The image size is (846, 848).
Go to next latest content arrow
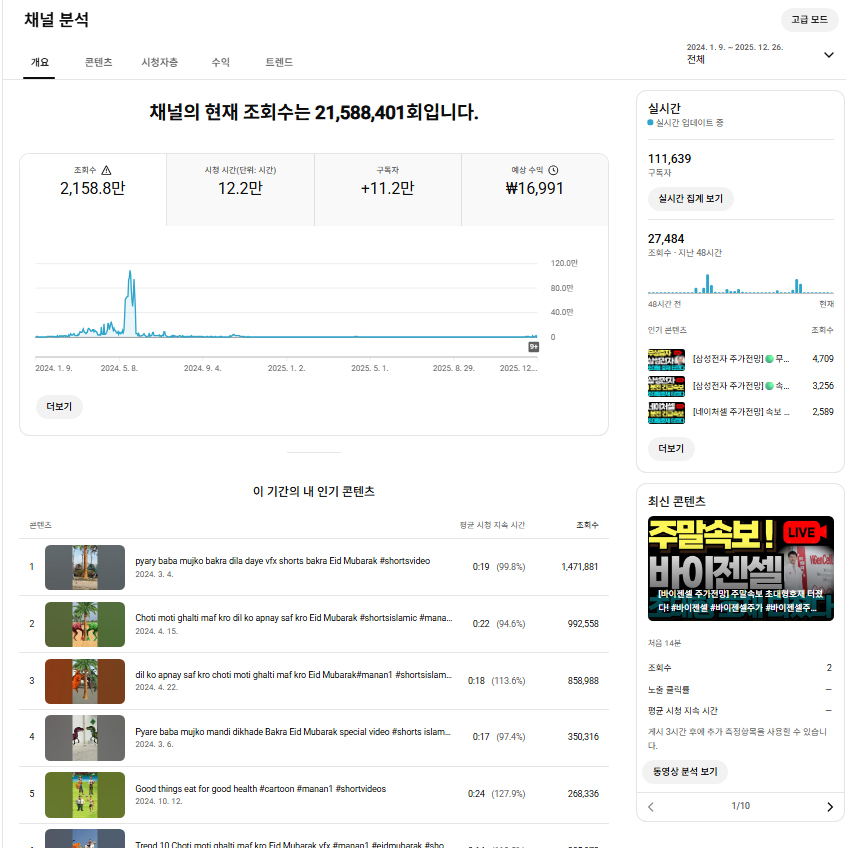pos(829,807)
